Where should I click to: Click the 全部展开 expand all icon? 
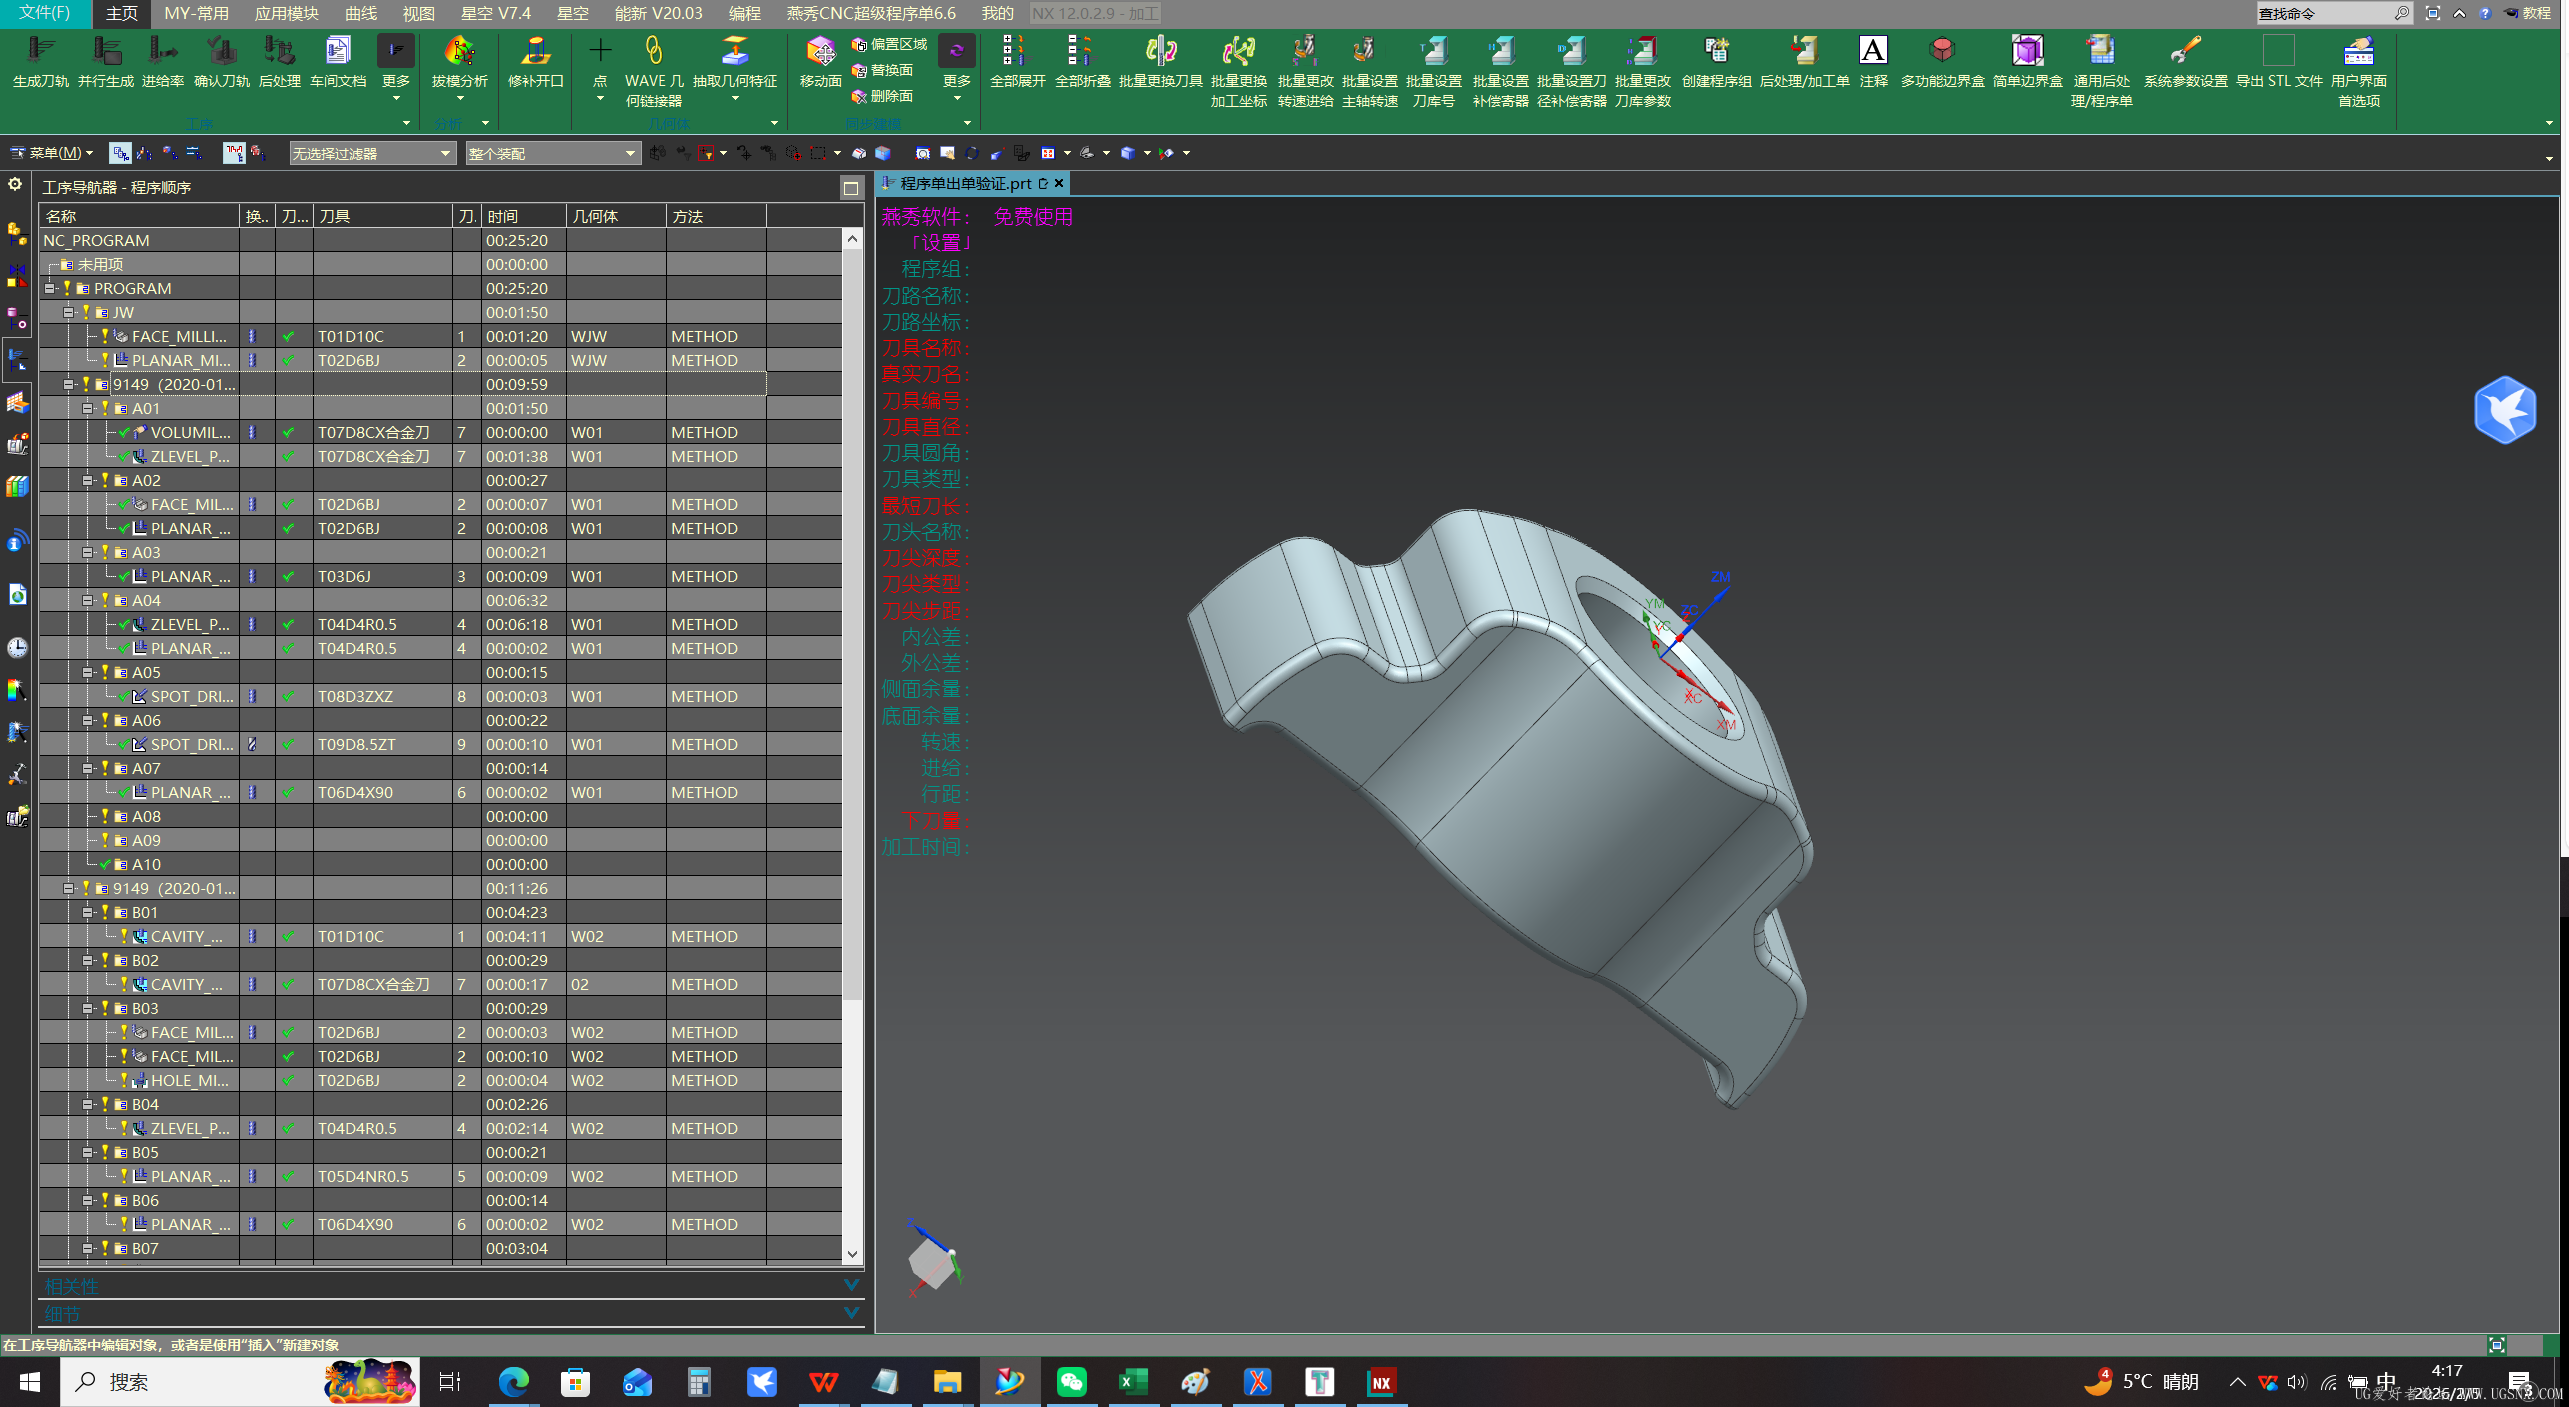point(1015,52)
